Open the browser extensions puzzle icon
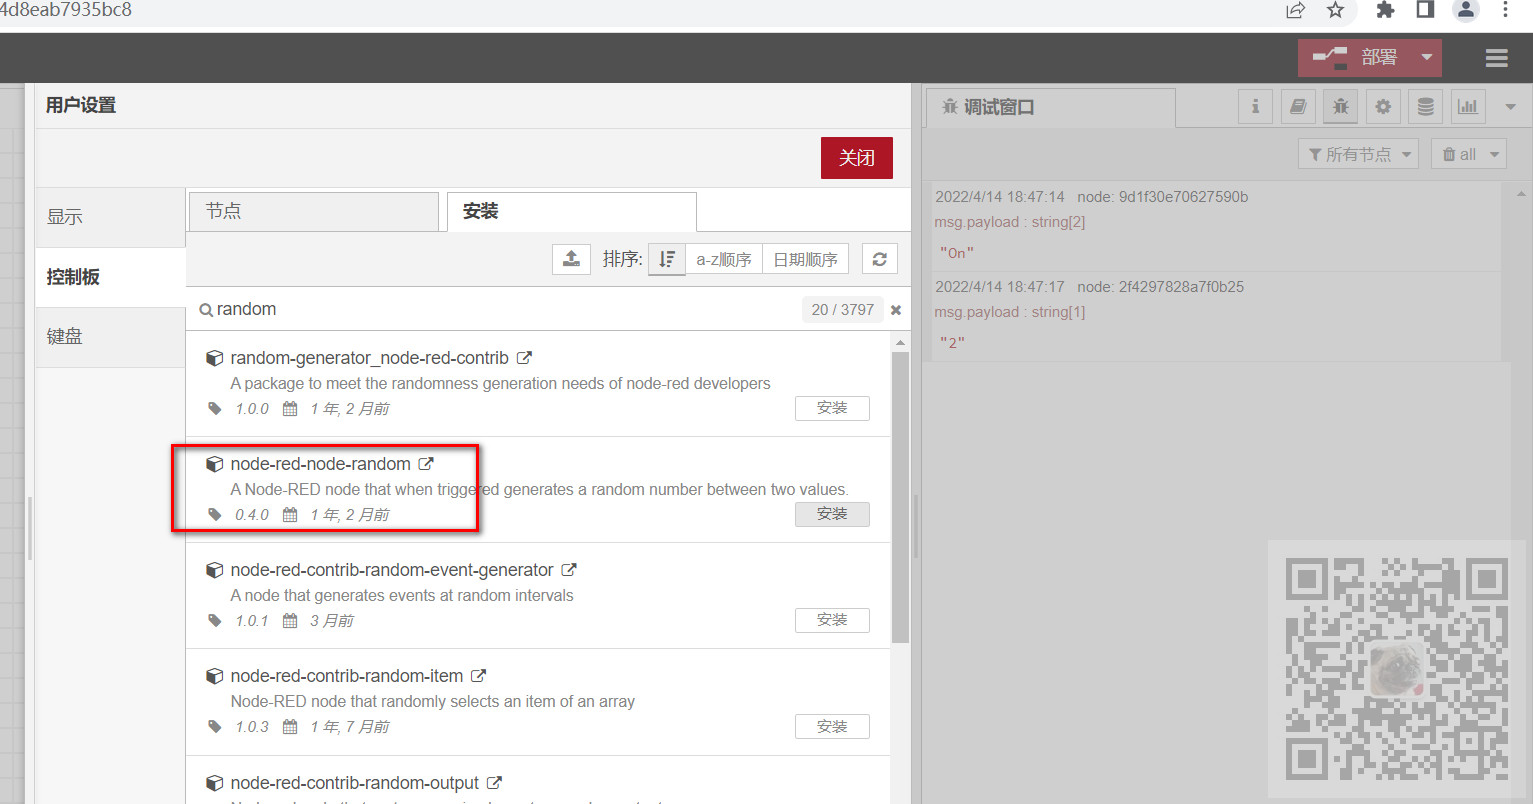Screen dimensions: 1533x804 [1385, 10]
